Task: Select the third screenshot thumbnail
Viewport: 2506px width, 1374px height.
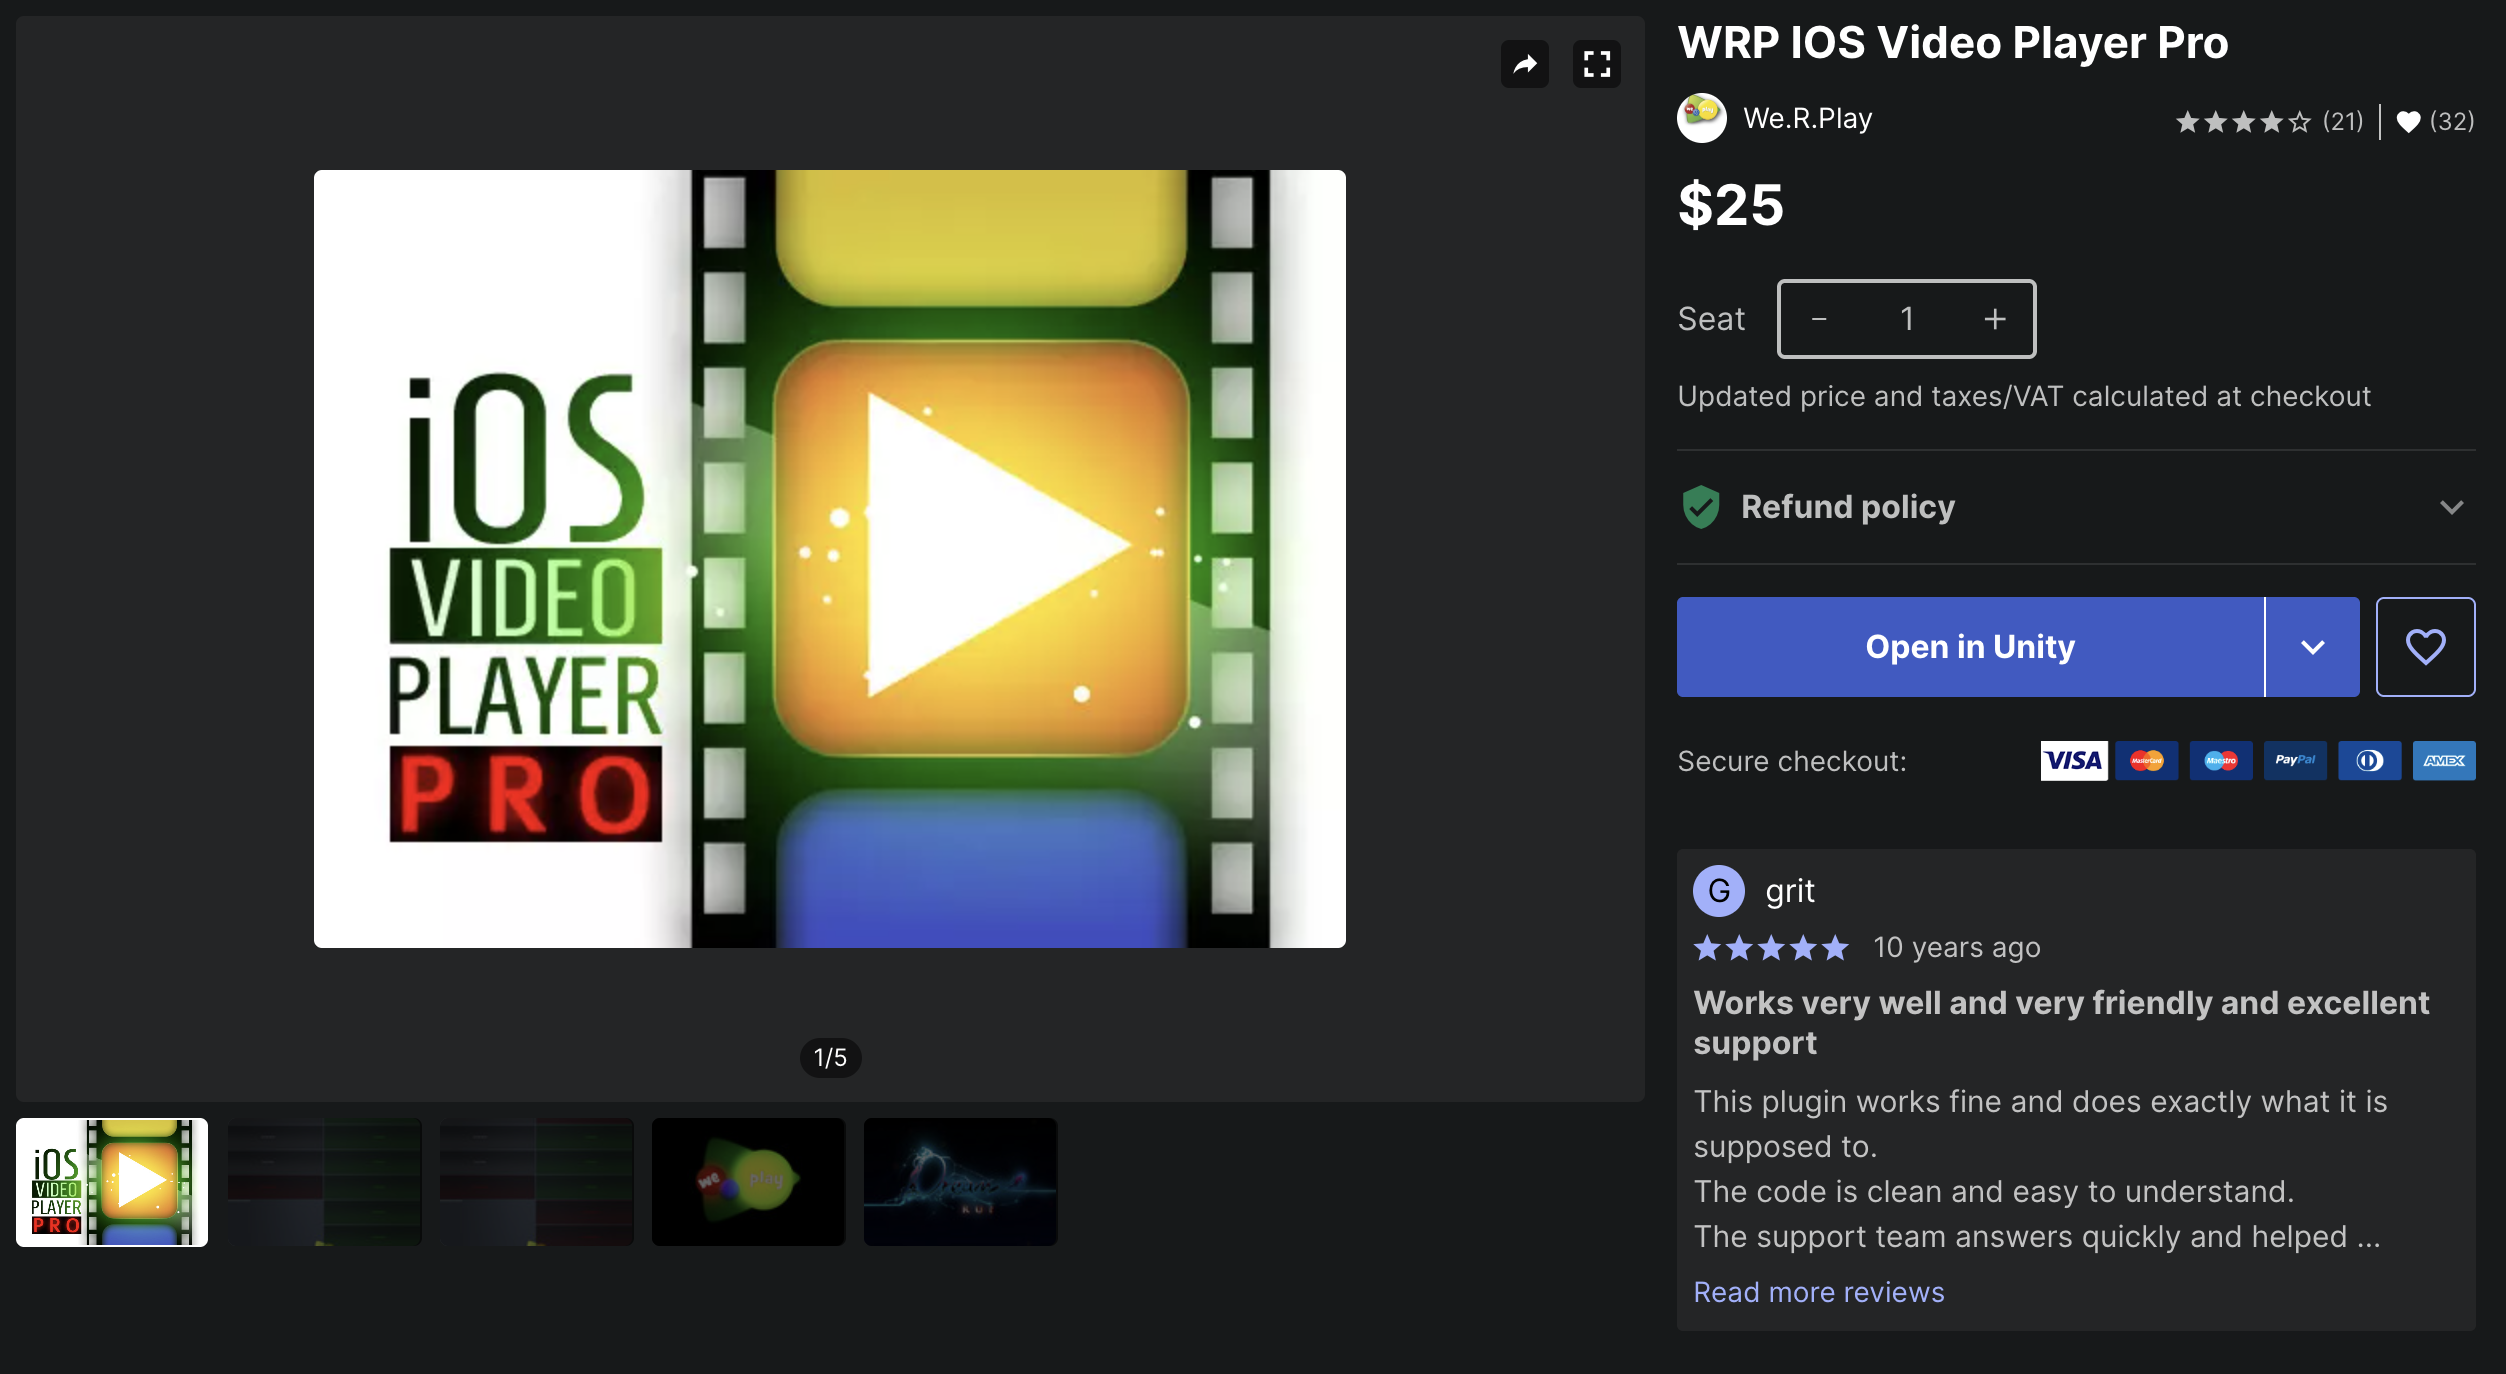Action: [x=536, y=1182]
